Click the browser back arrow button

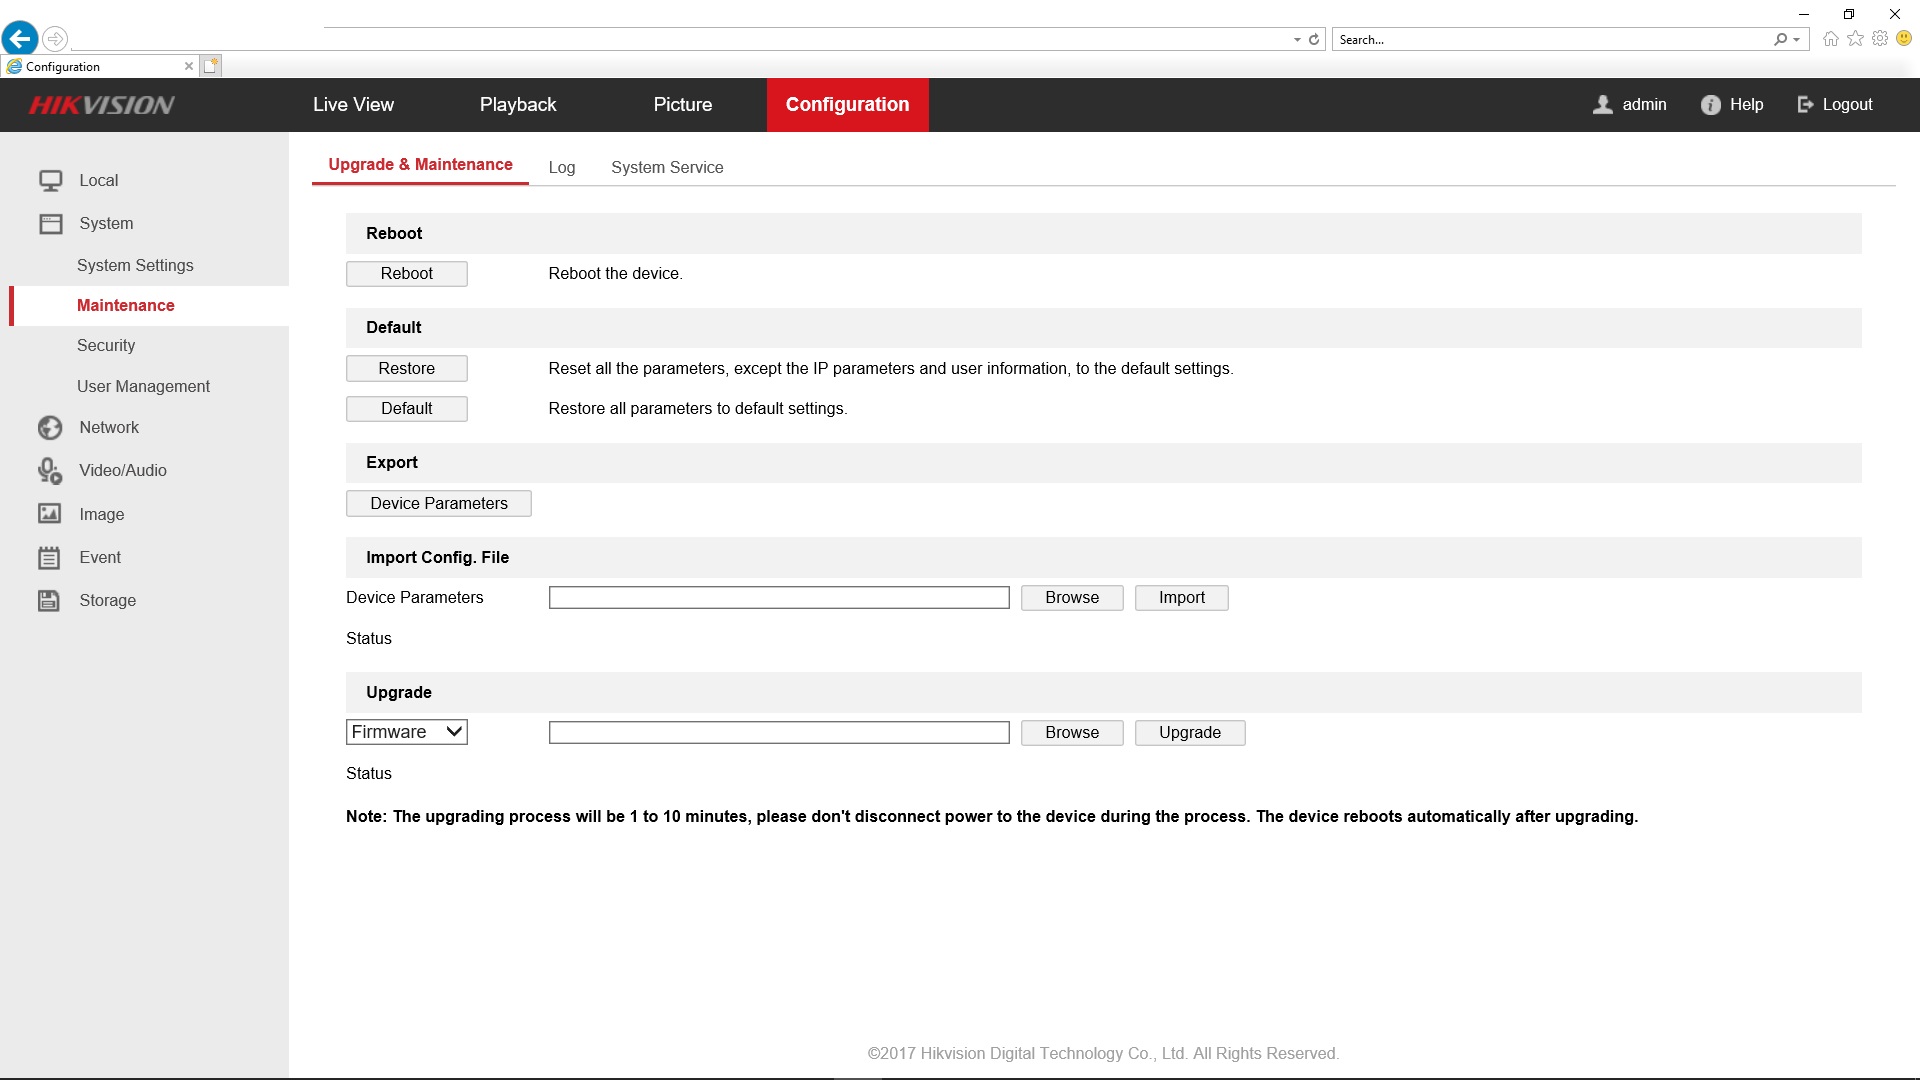click(20, 39)
